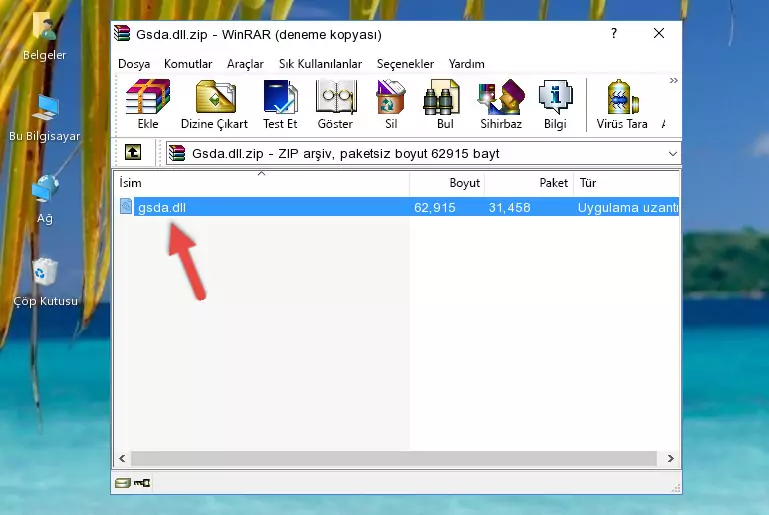The height and width of the screenshot is (515, 769).
Task: Open the Dosya menu
Action: click(x=134, y=64)
